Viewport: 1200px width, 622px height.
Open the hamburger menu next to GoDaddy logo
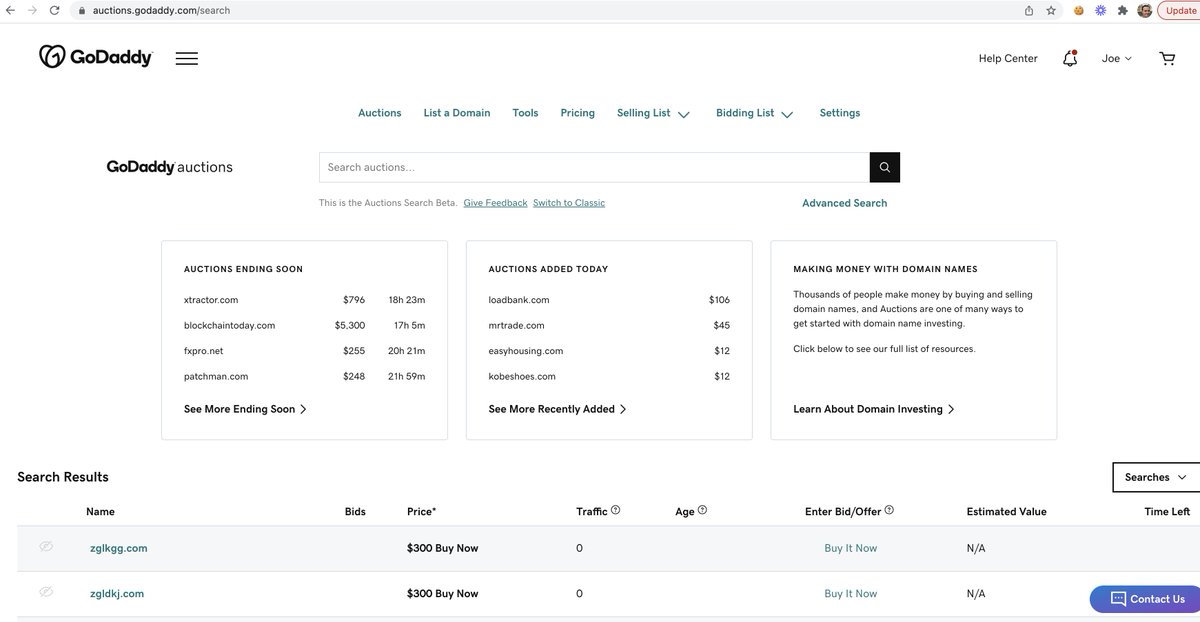[186, 58]
